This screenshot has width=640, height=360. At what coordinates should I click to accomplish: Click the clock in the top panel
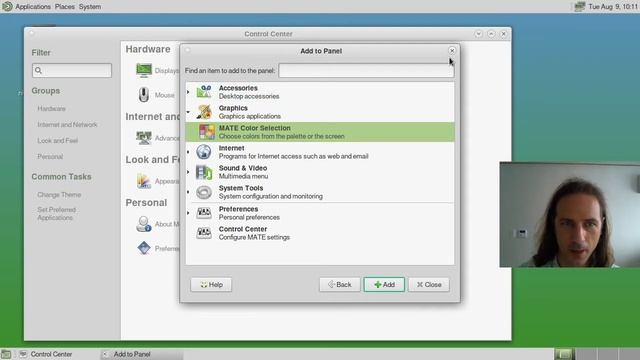click(613, 7)
